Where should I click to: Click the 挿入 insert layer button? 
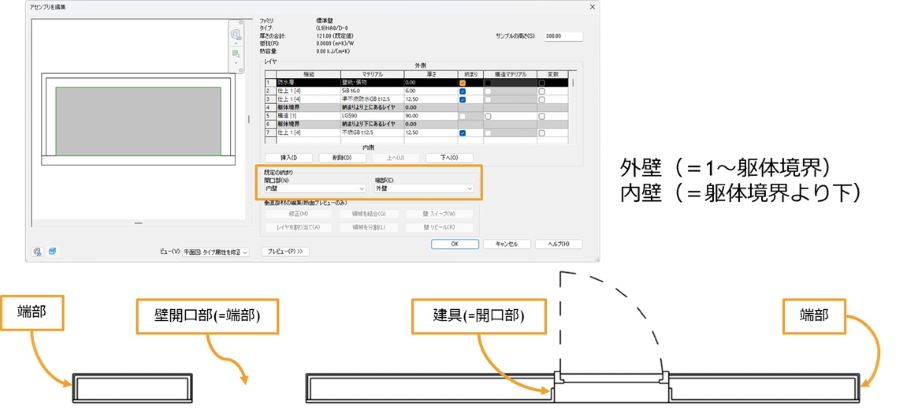[x=289, y=158]
